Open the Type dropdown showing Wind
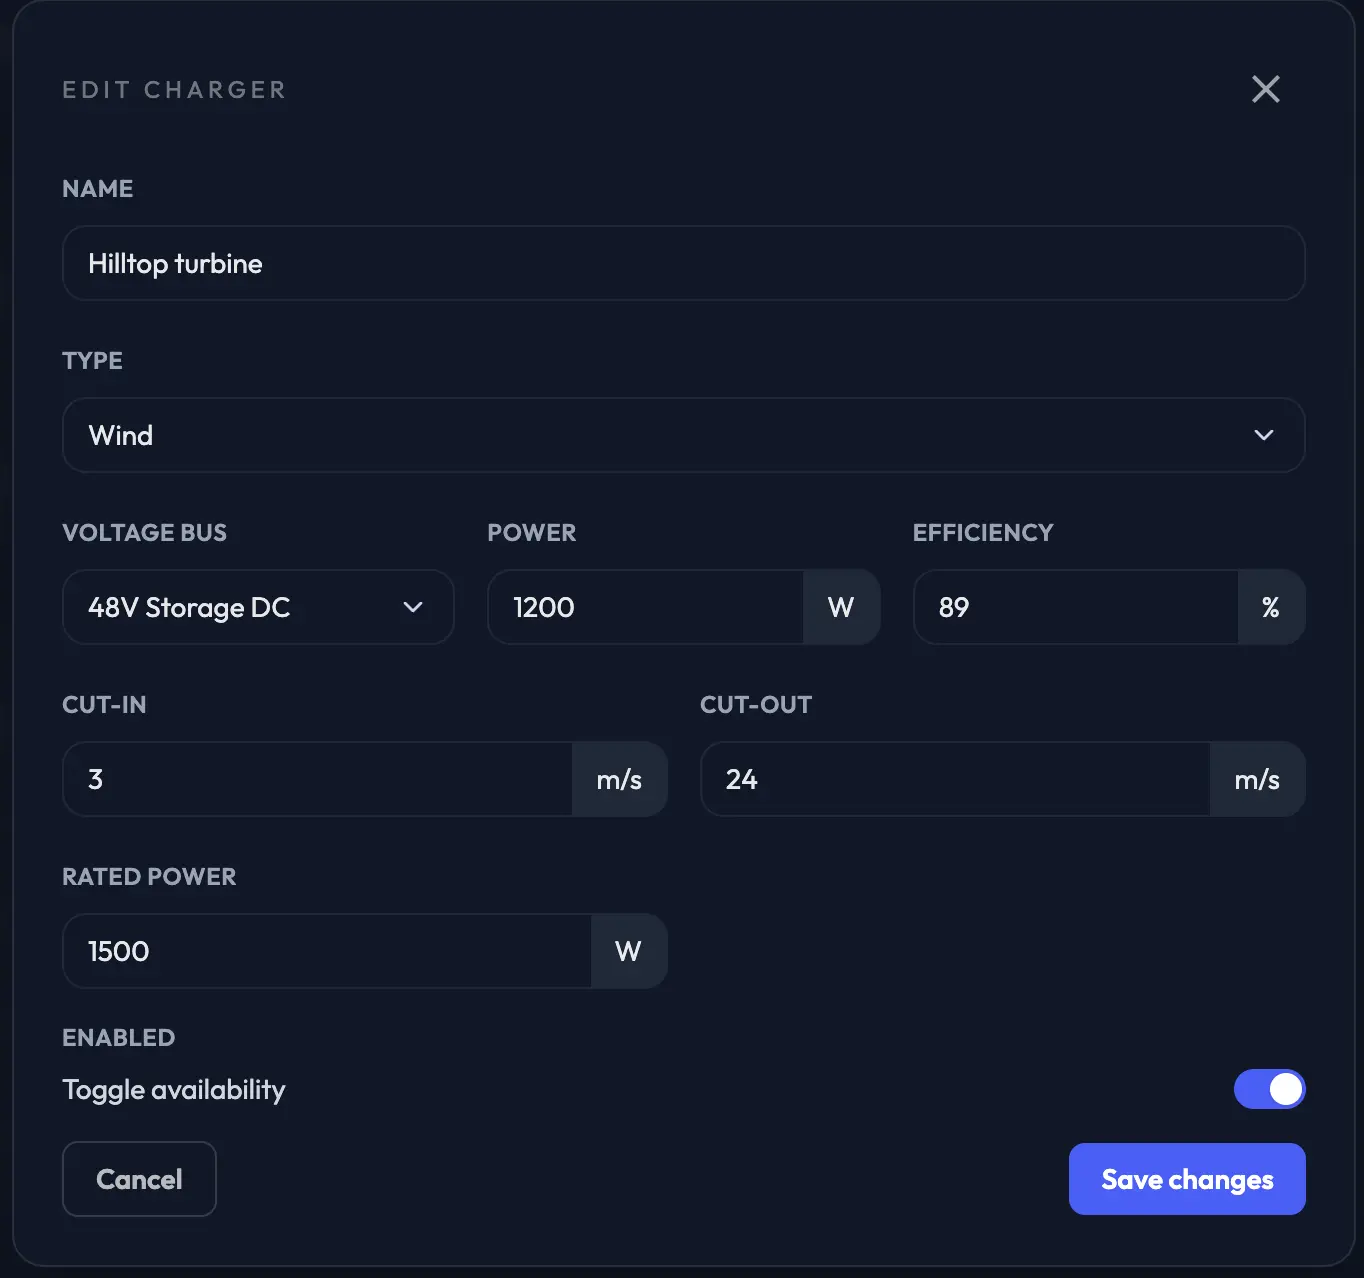Image resolution: width=1364 pixels, height=1278 pixels. (683, 435)
